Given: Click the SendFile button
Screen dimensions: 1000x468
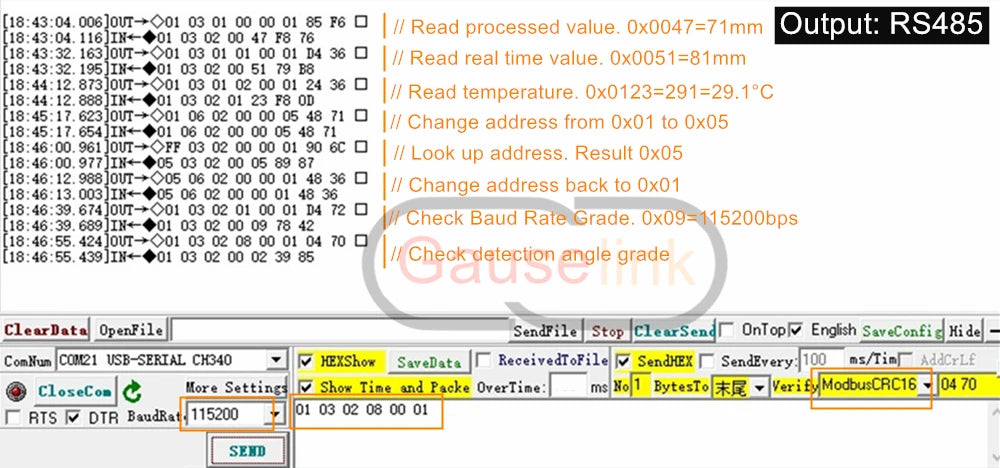Looking at the screenshot, I should (545, 332).
